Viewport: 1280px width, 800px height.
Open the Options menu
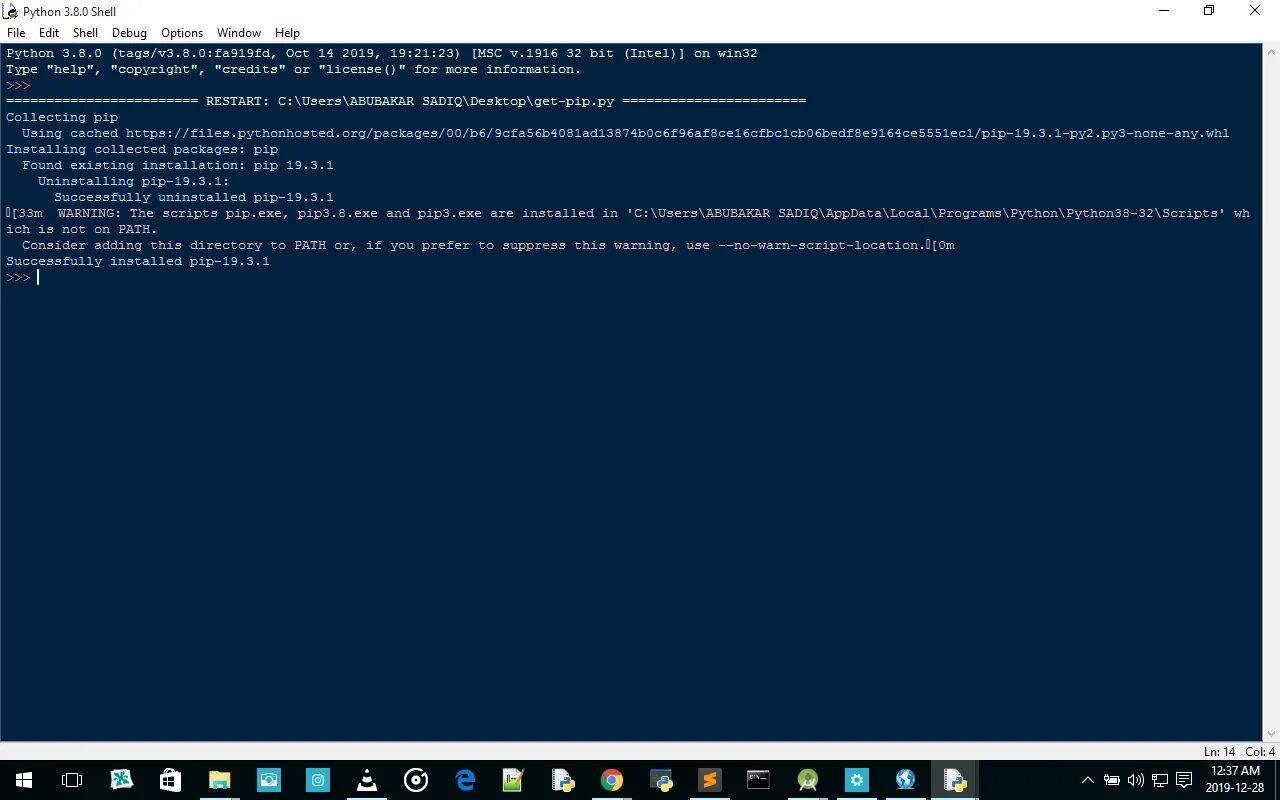[182, 33]
